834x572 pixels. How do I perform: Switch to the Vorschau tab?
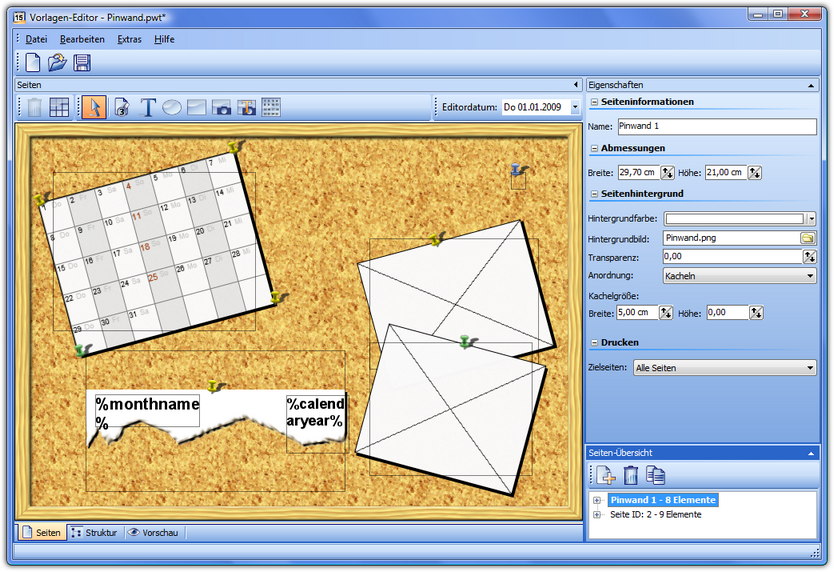(x=153, y=533)
